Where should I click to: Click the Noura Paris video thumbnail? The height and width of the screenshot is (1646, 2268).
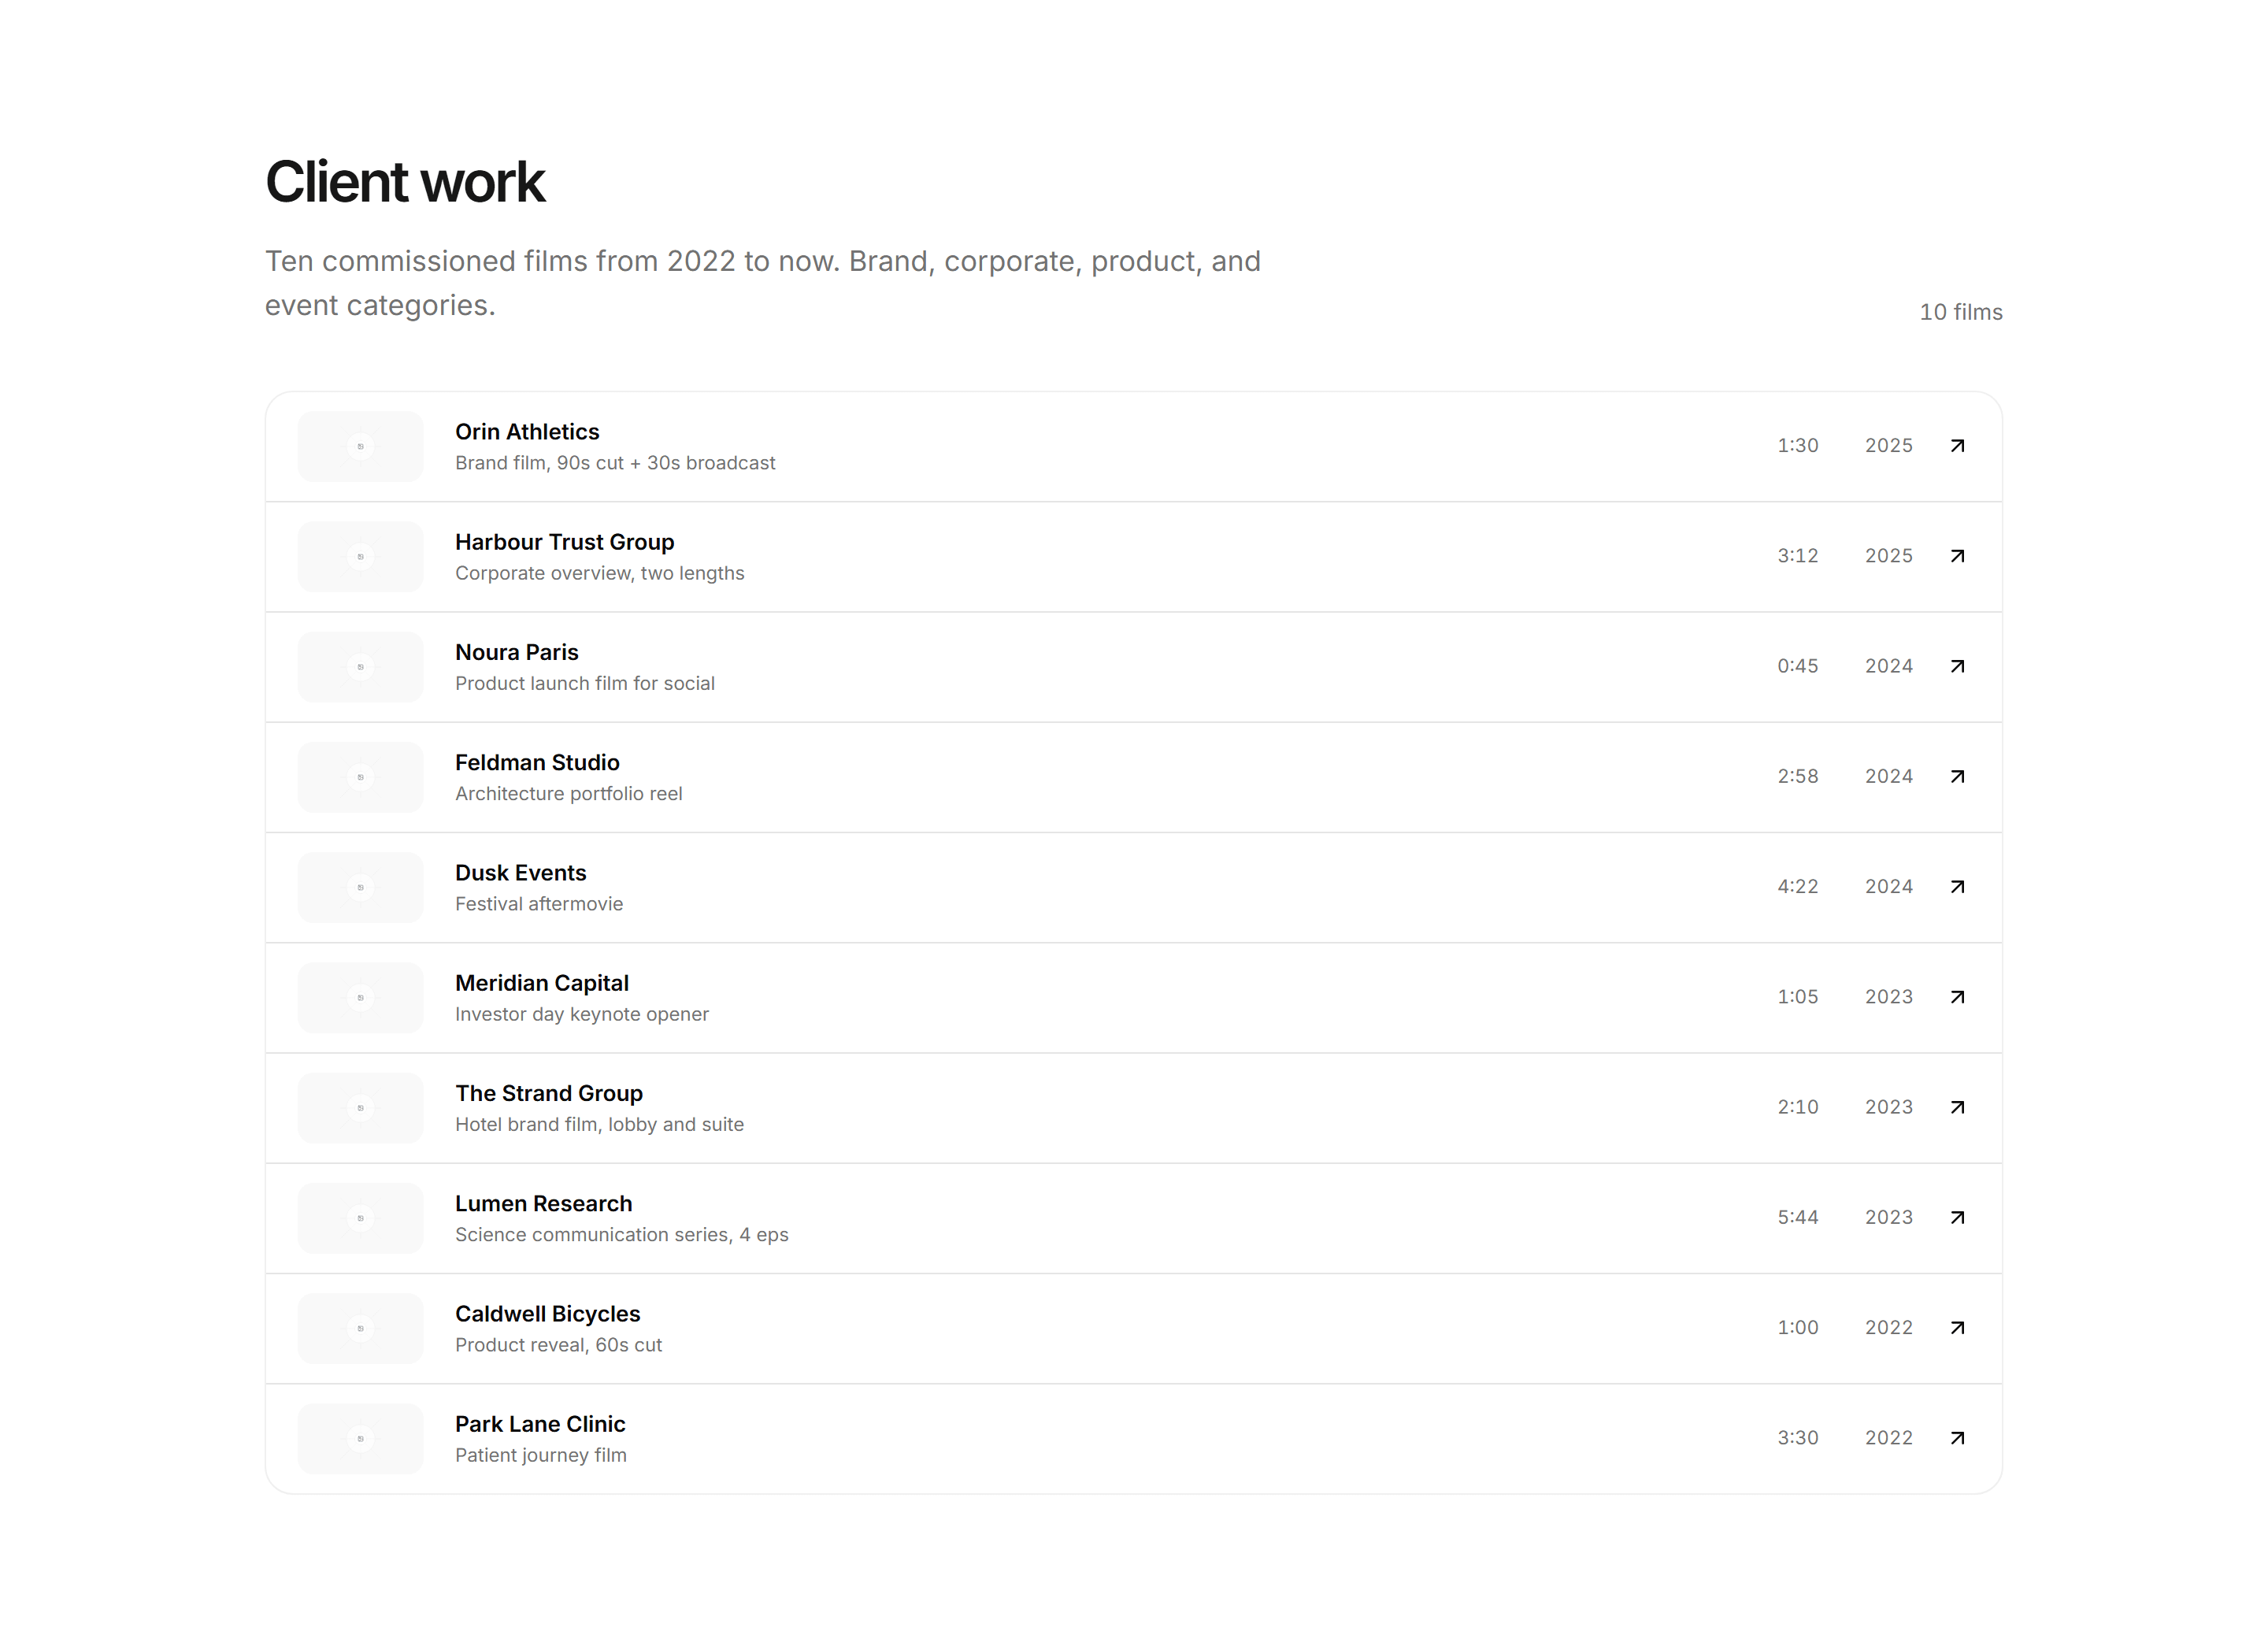(361, 667)
